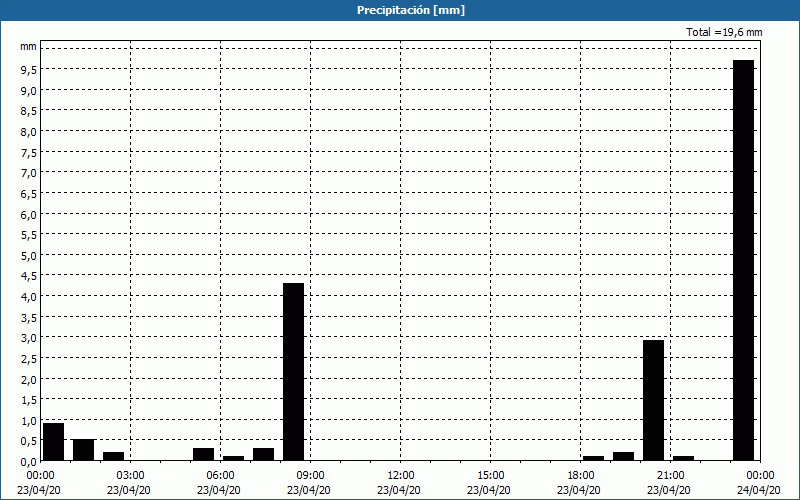Image resolution: width=800 pixels, height=500 pixels.
Task: Select the small bar just before 03:00
Action: 113,456
